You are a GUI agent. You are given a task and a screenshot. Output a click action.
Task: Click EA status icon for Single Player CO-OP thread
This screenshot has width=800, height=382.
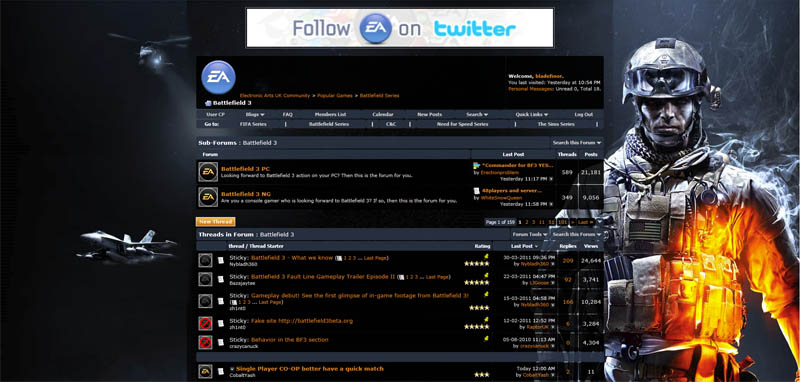coord(205,371)
